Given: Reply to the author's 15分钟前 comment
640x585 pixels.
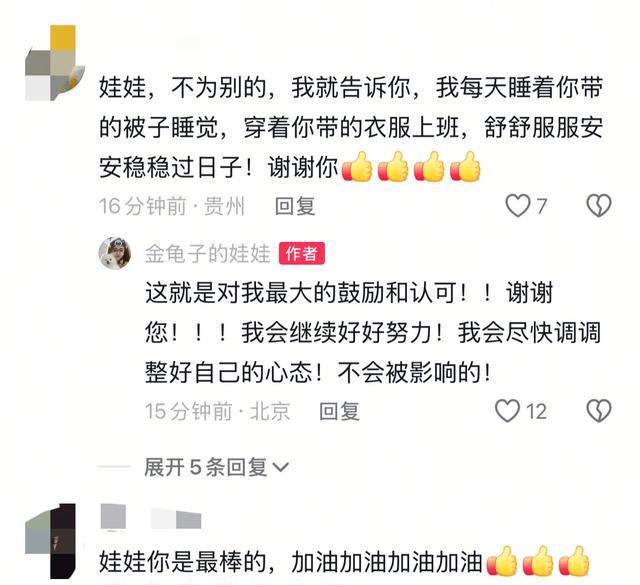Looking at the screenshot, I should point(340,411).
